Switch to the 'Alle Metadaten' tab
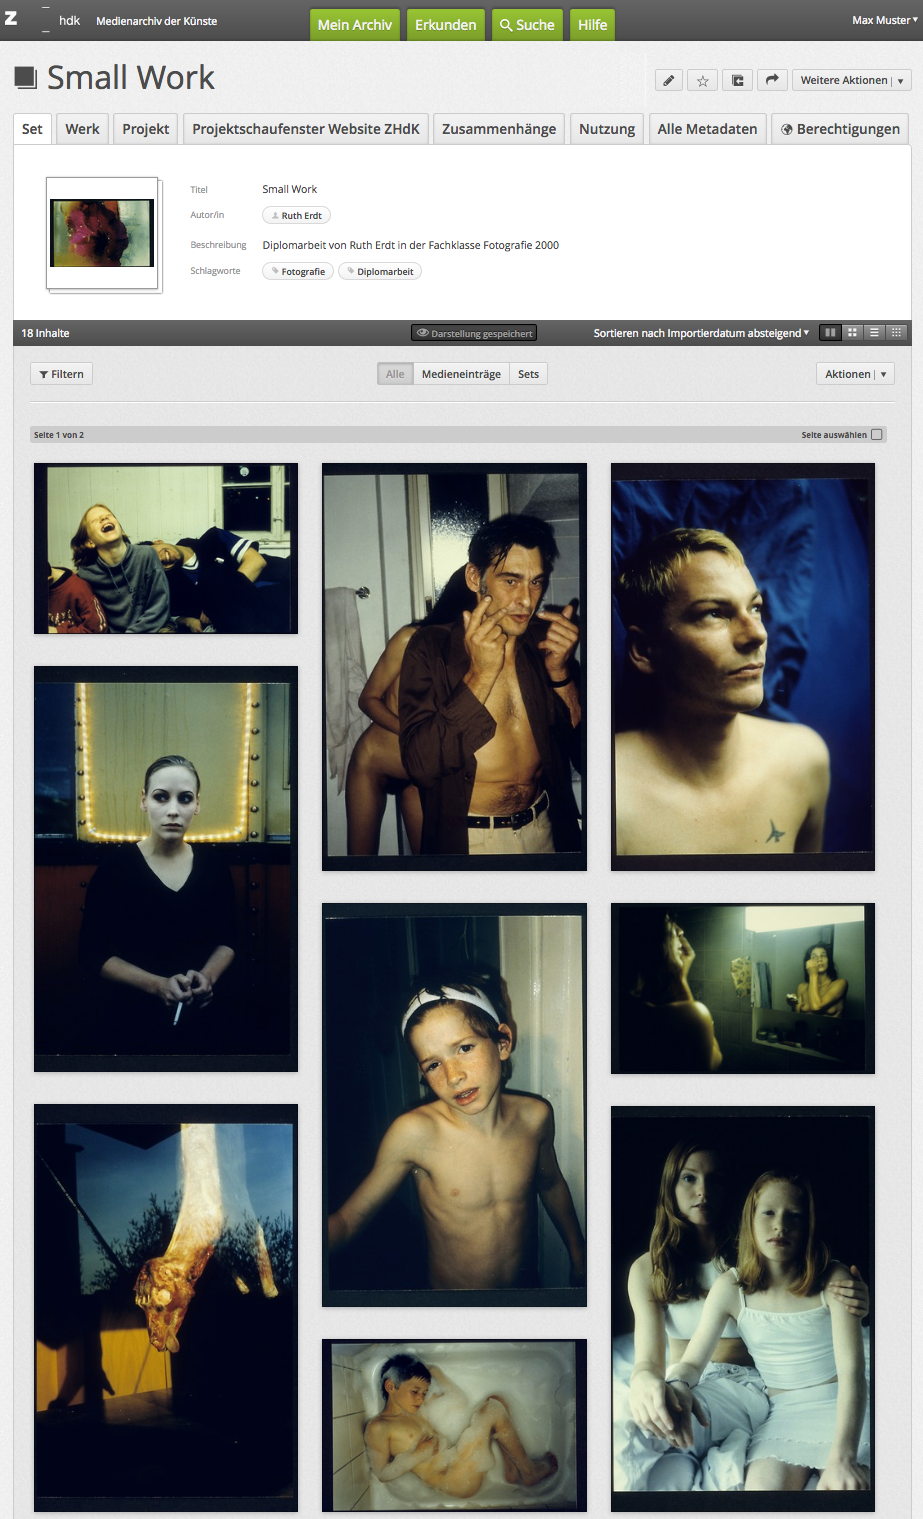Image resolution: width=923 pixels, height=1519 pixels. (x=707, y=129)
